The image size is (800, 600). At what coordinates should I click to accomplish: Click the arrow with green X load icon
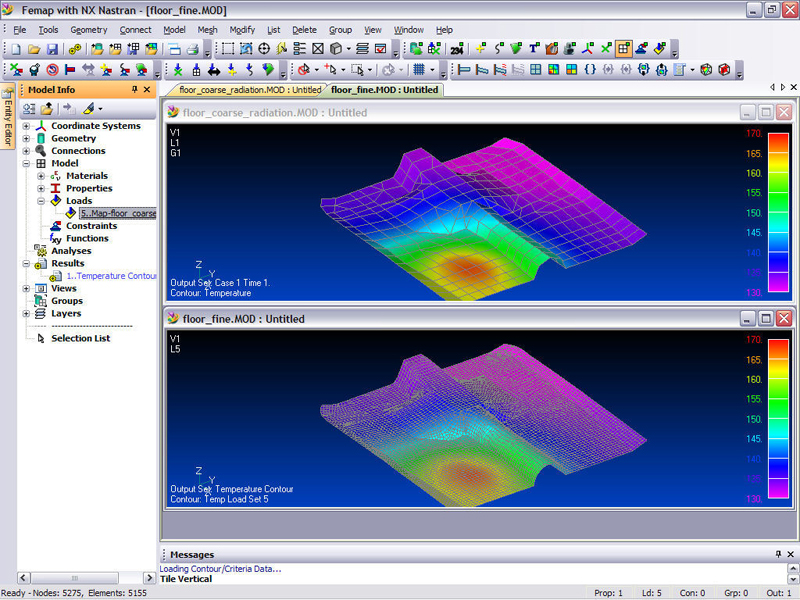tap(178, 70)
